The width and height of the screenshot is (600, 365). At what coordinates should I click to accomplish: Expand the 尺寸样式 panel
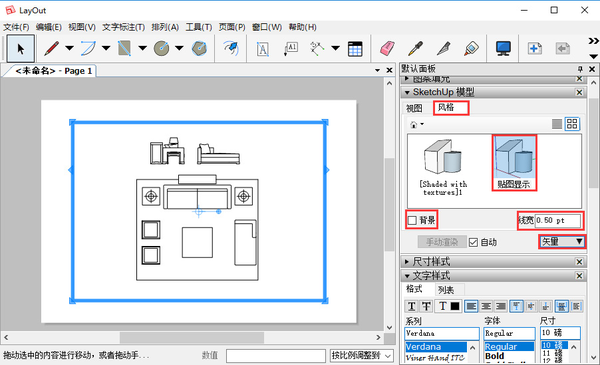tap(407, 262)
